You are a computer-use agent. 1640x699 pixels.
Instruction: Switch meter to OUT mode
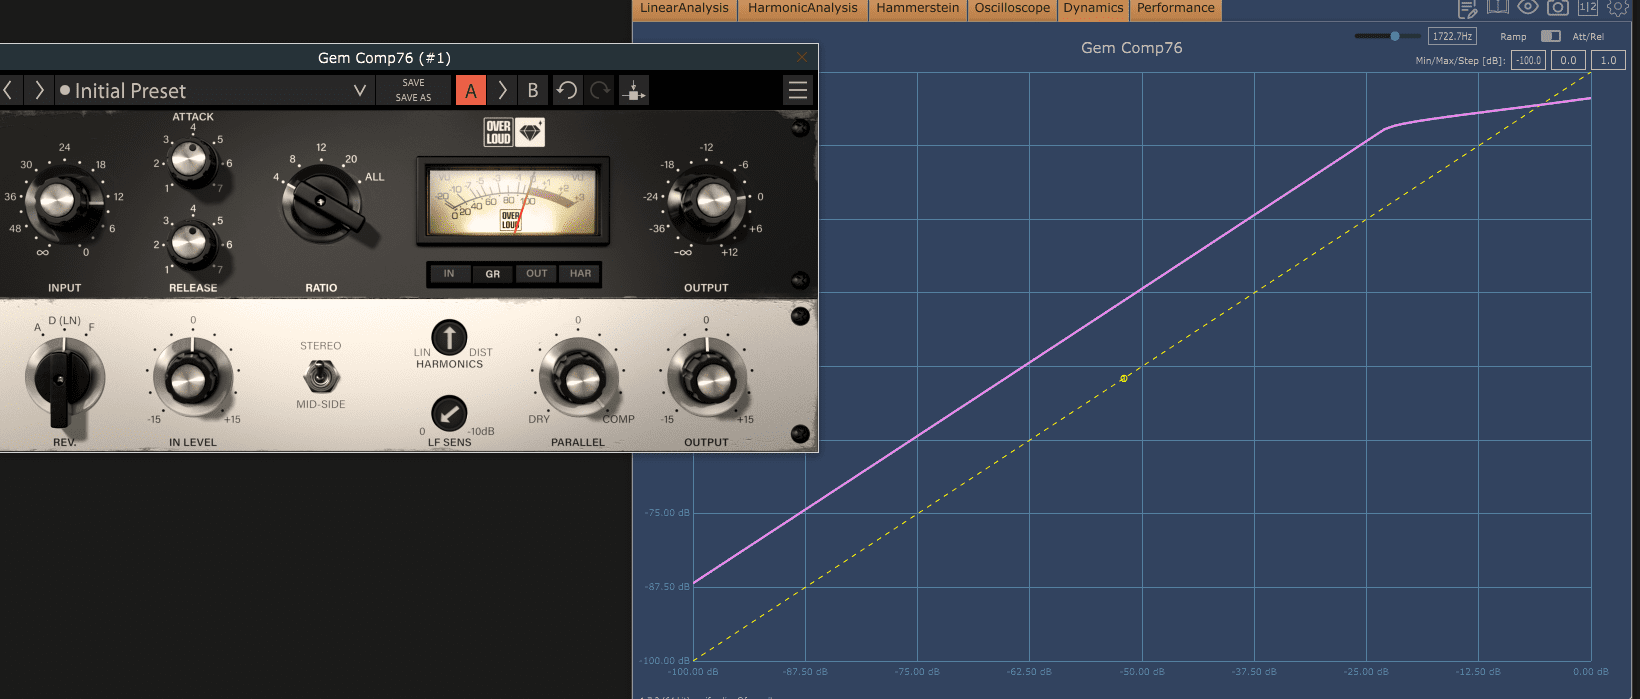pyautogui.click(x=537, y=273)
